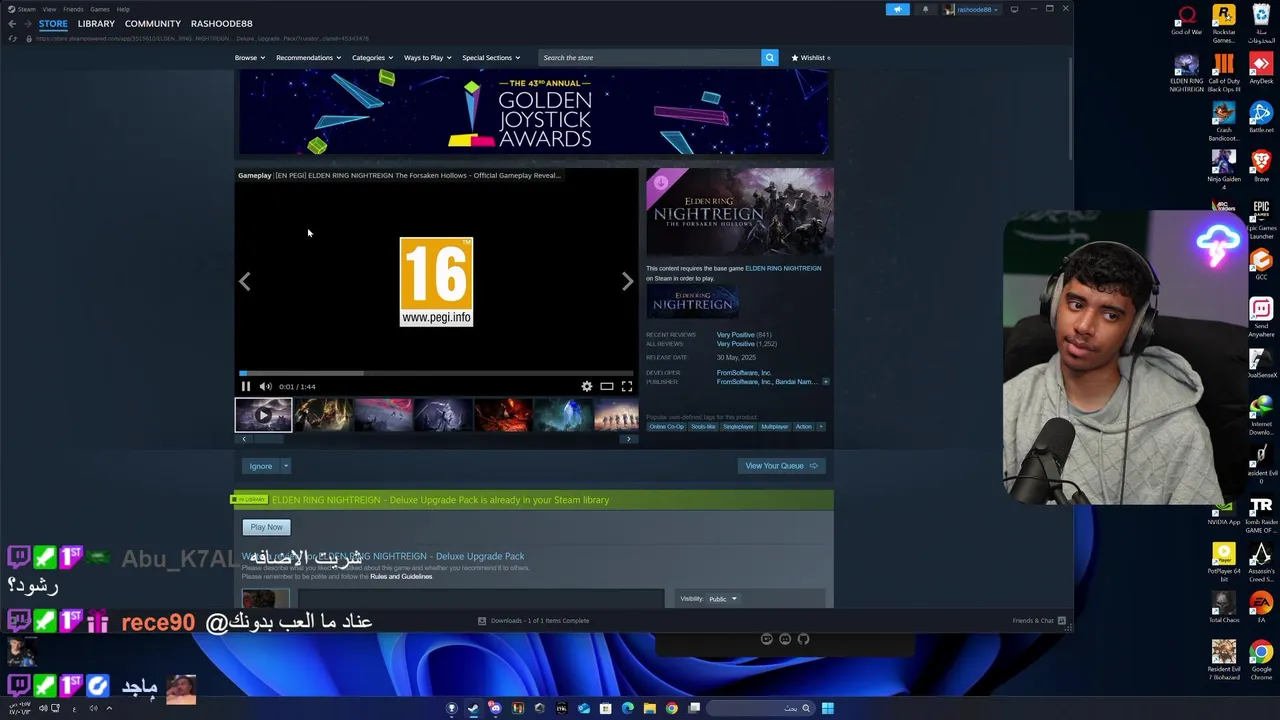Switch to the LIBRARY tab

96,23
